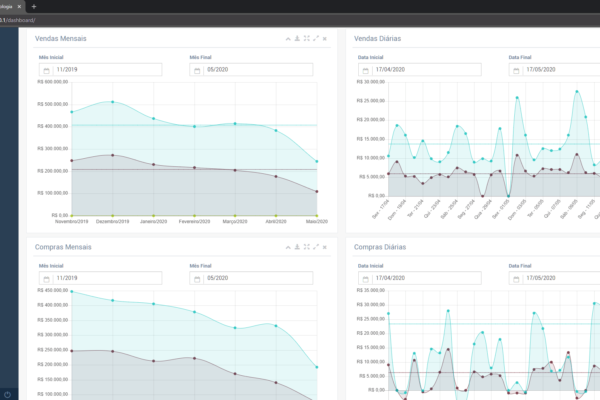Open calendar icon for Vendas Diárias Data Inicial
Screen dimensions: 600x400
365,70
